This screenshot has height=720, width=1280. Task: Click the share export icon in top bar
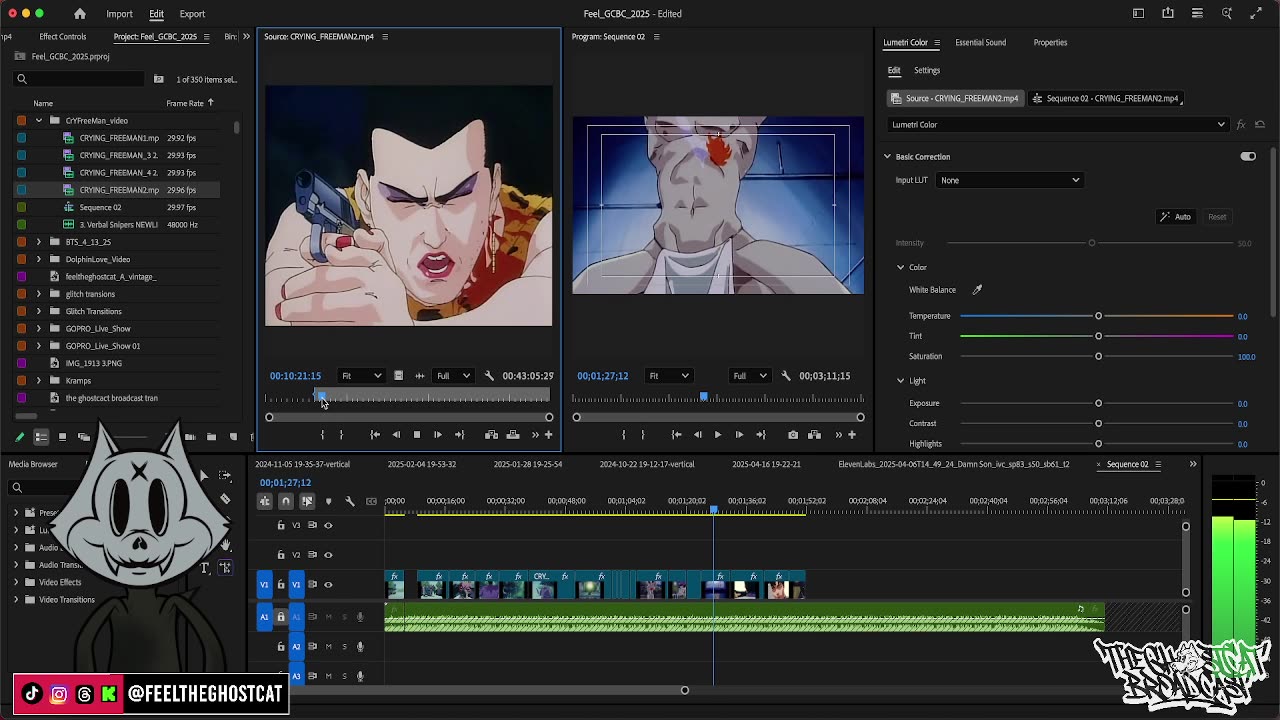(x=1168, y=14)
